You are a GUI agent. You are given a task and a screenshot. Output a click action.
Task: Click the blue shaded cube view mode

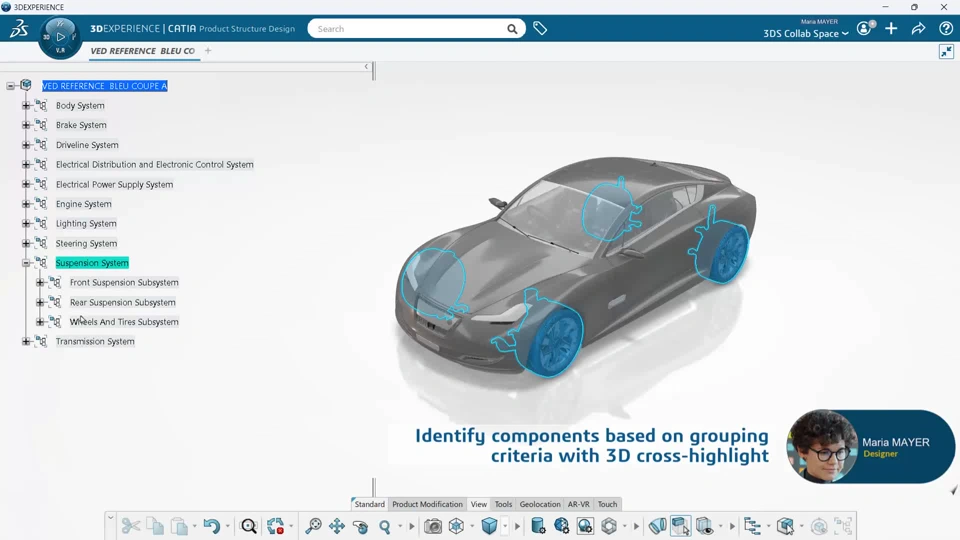(x=489, y=526)
